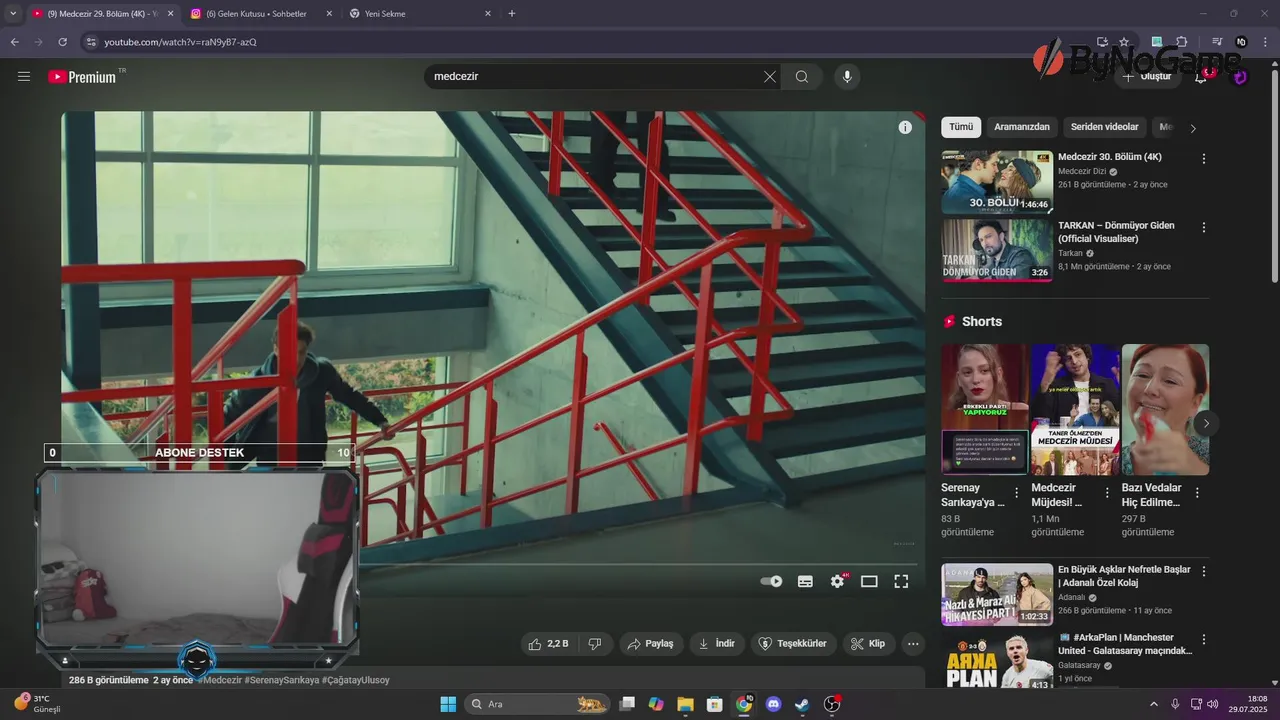Open YouTube notifications bell
Viewport: 1280px width, 720px height.
[x=1202, y=77]
